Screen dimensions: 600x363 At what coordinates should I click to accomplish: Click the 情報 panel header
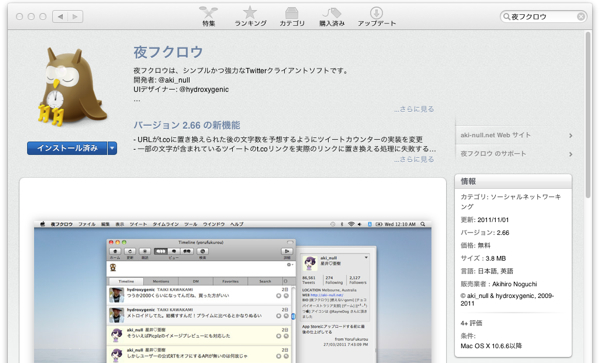[513, 181]
